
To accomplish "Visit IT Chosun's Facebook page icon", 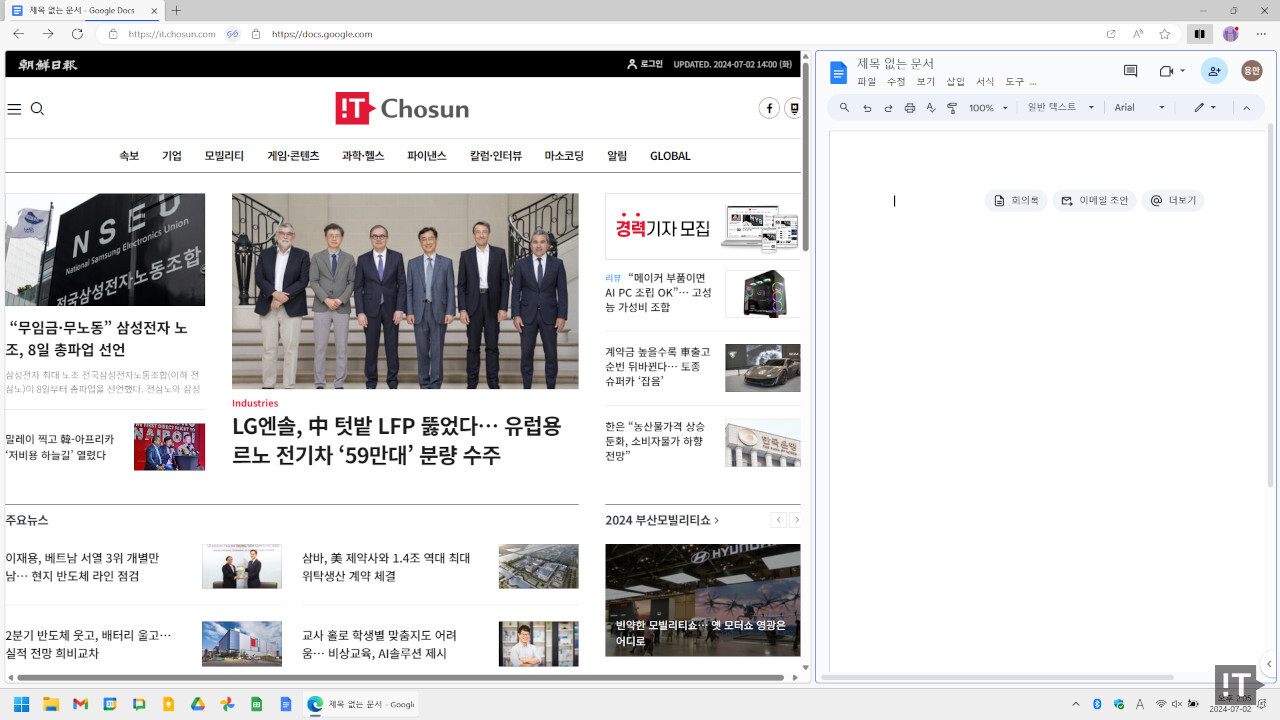I will [769, 107].
